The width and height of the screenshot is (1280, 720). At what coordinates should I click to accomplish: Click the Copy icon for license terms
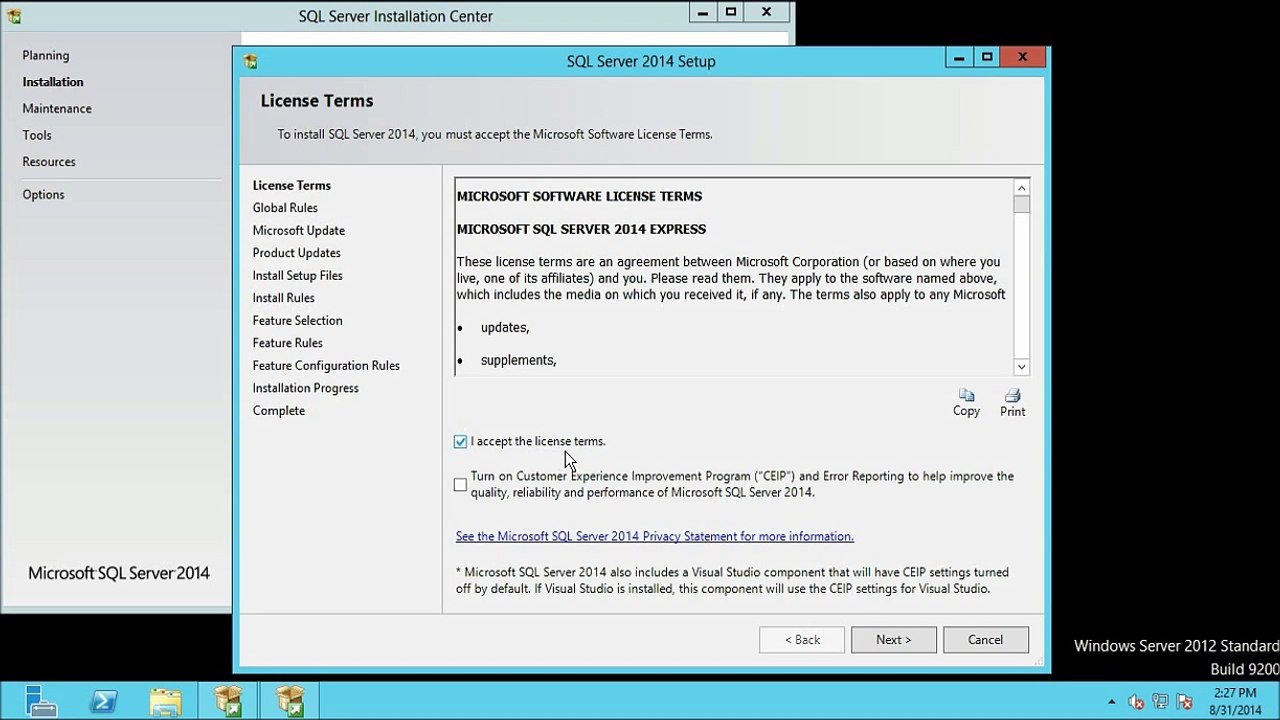pyautogui.click(x=966, y=403)
